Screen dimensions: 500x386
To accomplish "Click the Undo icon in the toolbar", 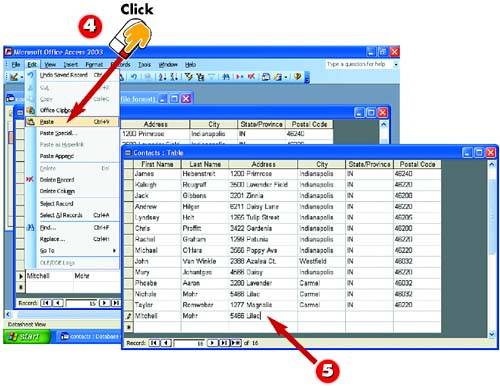I will pos(134,77).
